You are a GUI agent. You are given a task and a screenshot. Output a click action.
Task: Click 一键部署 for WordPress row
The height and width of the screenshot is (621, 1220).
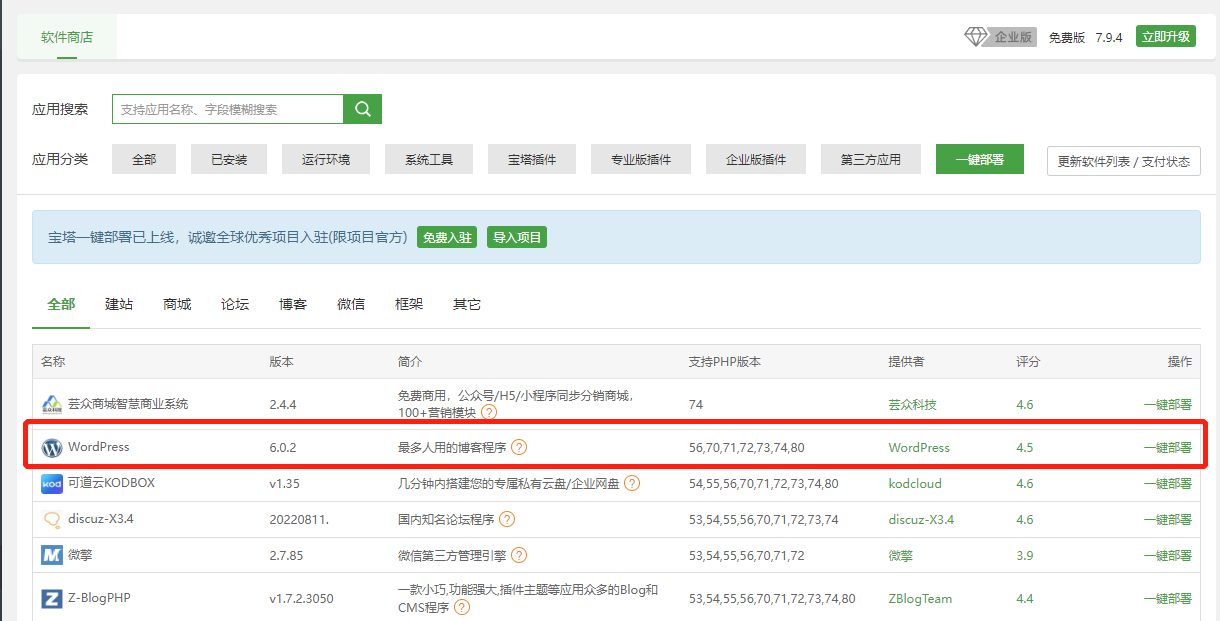tap(1167, 448)
